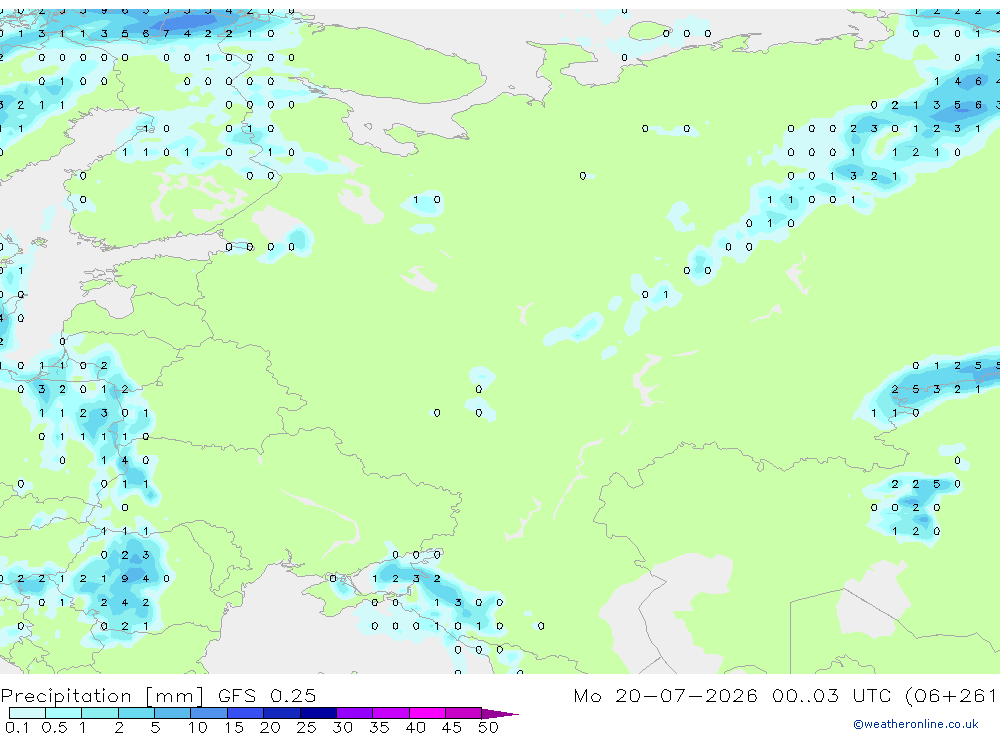Select the 20–25 mm legend color swatch
The image size is (1000, 733).
click(282, 713)
